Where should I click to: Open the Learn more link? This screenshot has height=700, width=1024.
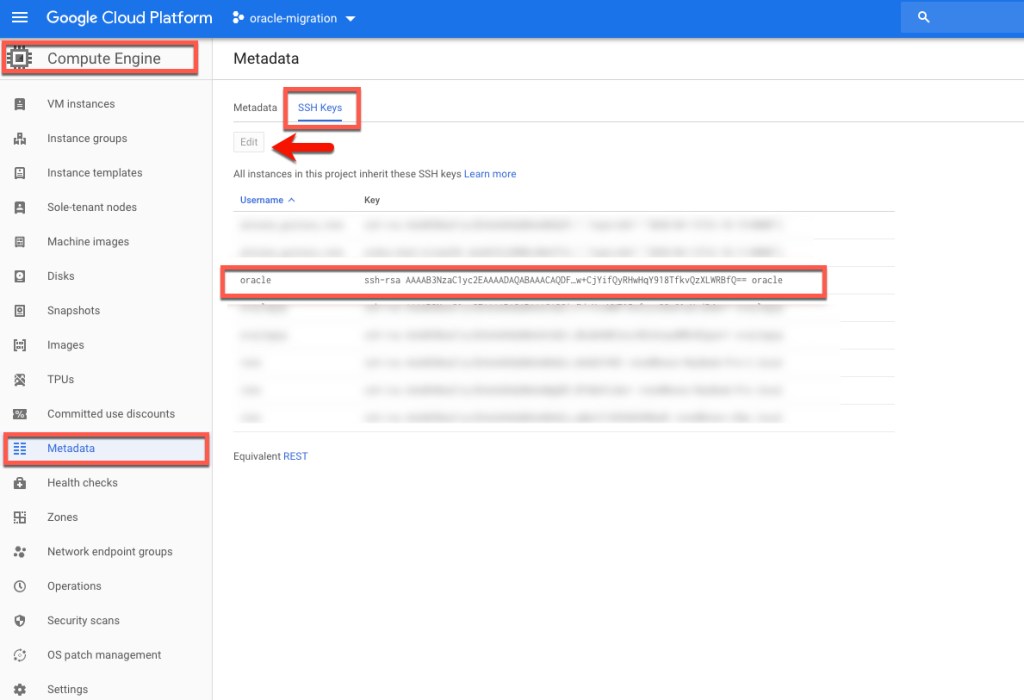(x=490, y=174)
